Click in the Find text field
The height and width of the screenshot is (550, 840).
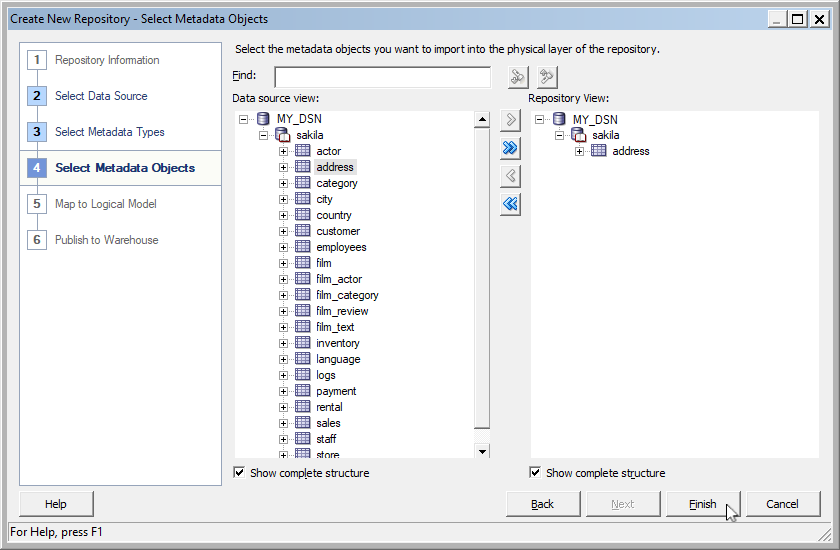tap(382, 77)
